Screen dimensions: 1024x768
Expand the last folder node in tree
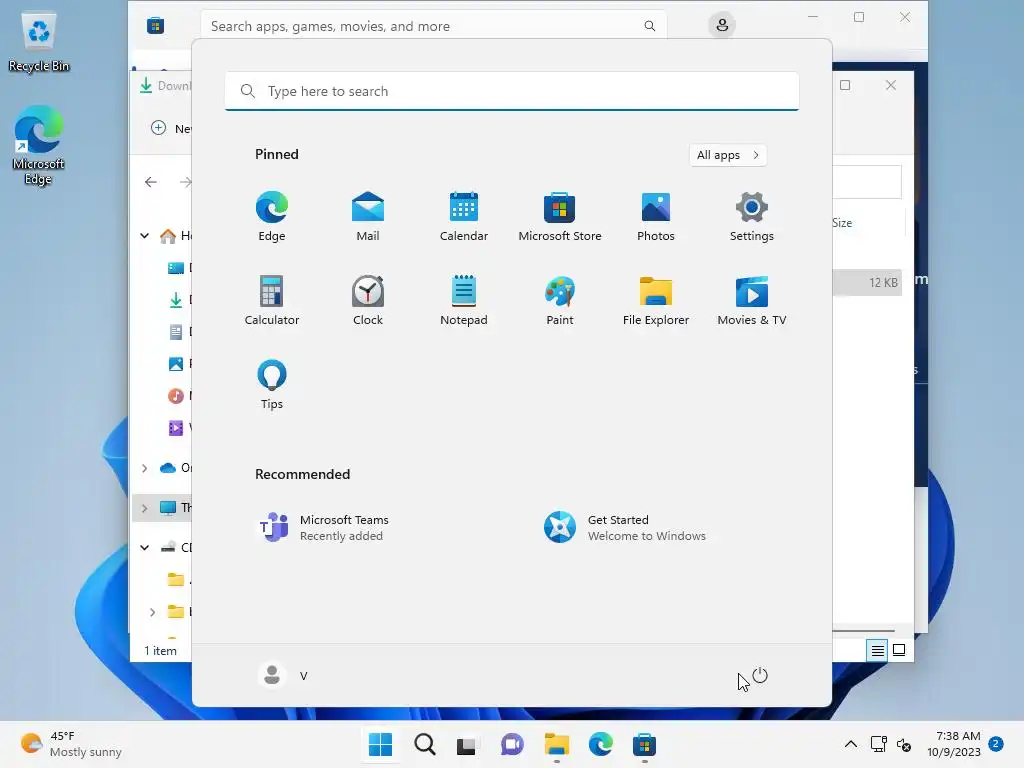152,612
